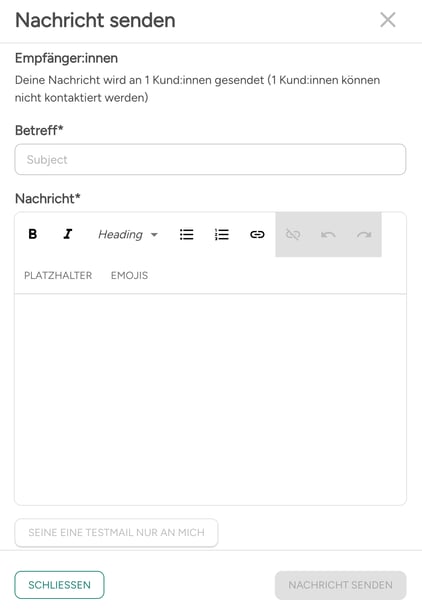Click the SCHLIESSEN button
This screenshot has width=422, height=610.
click(60, 585)
